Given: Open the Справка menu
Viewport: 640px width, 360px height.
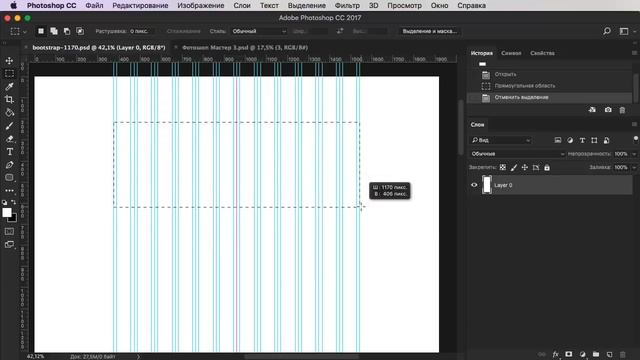Looking at the screenshot, I should coord(471,6).
